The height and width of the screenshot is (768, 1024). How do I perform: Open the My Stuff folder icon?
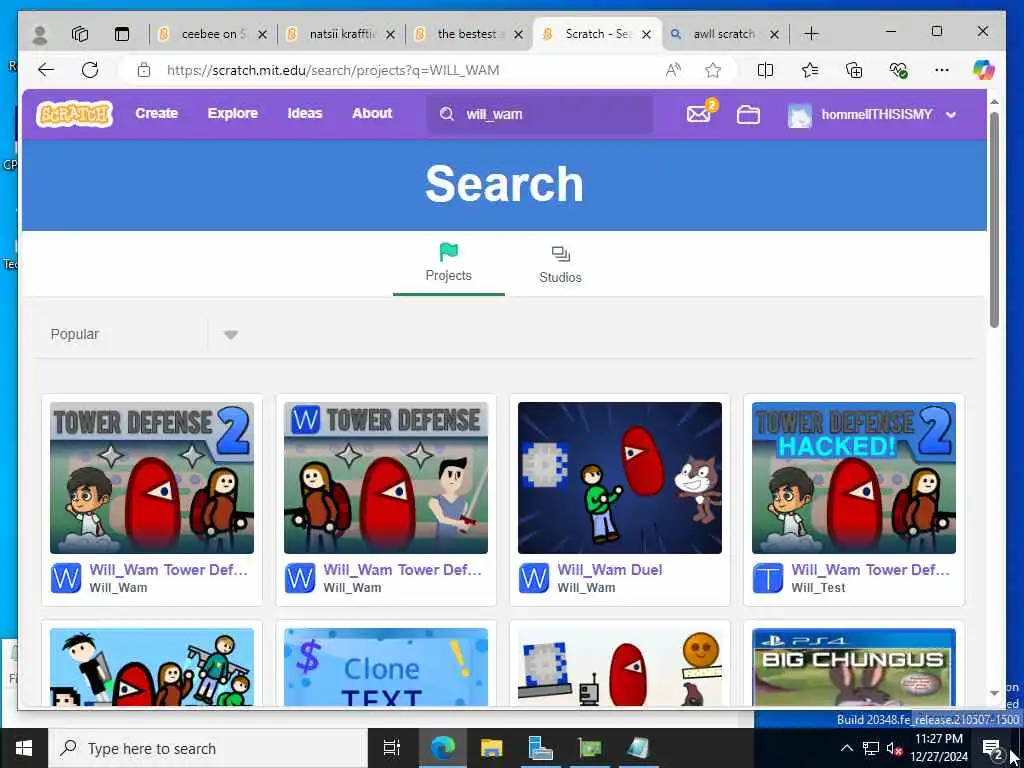748,114
